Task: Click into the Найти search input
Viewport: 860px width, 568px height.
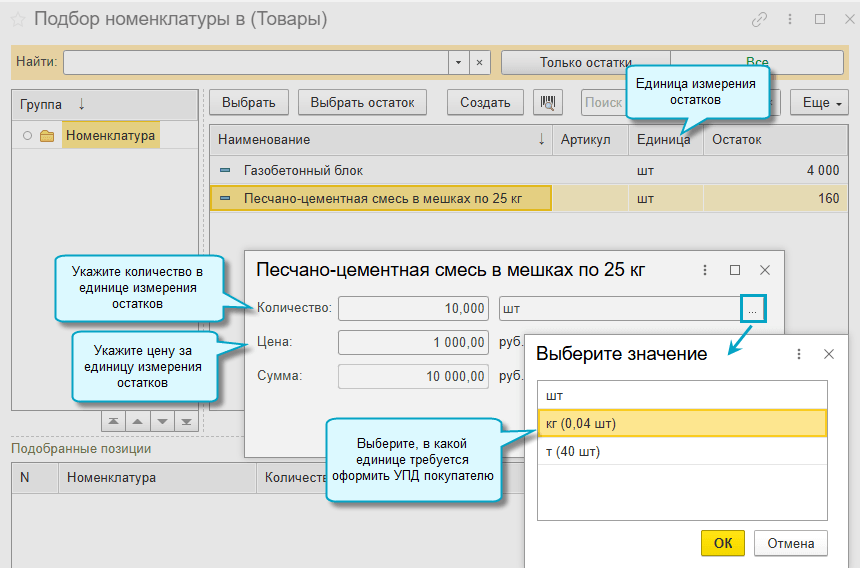Action: pyautogui.click(x=256, y=63)
